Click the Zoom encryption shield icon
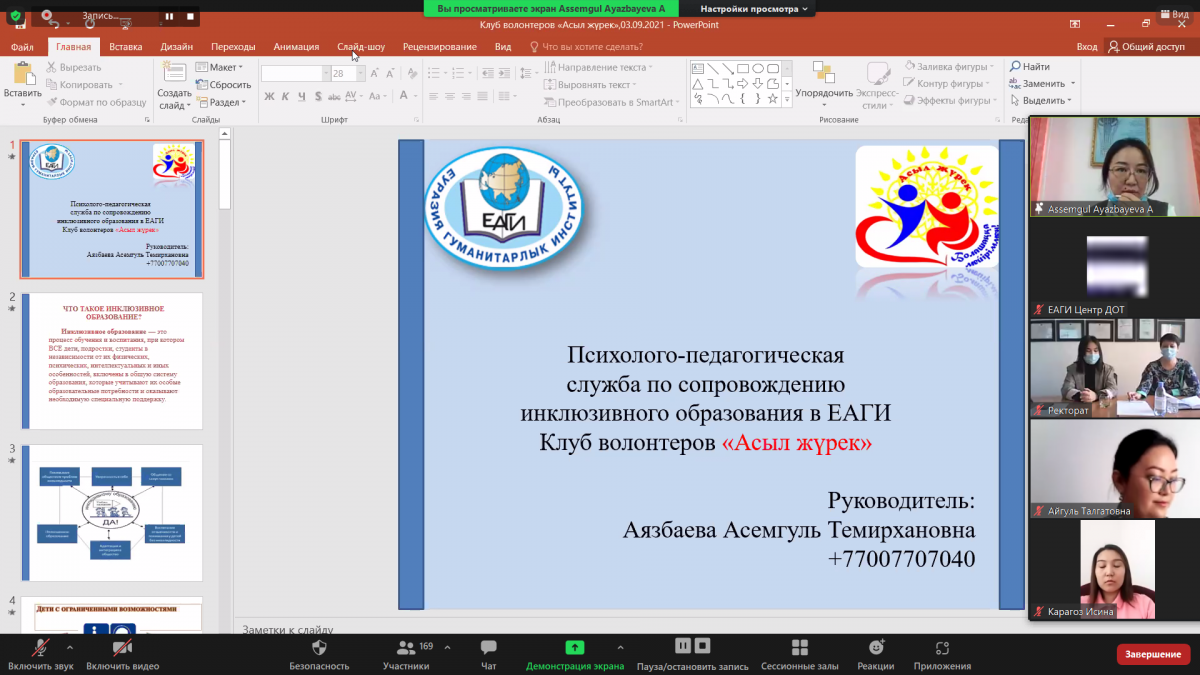The width and height of the screenshot is (1200, 675). [15, 16]
